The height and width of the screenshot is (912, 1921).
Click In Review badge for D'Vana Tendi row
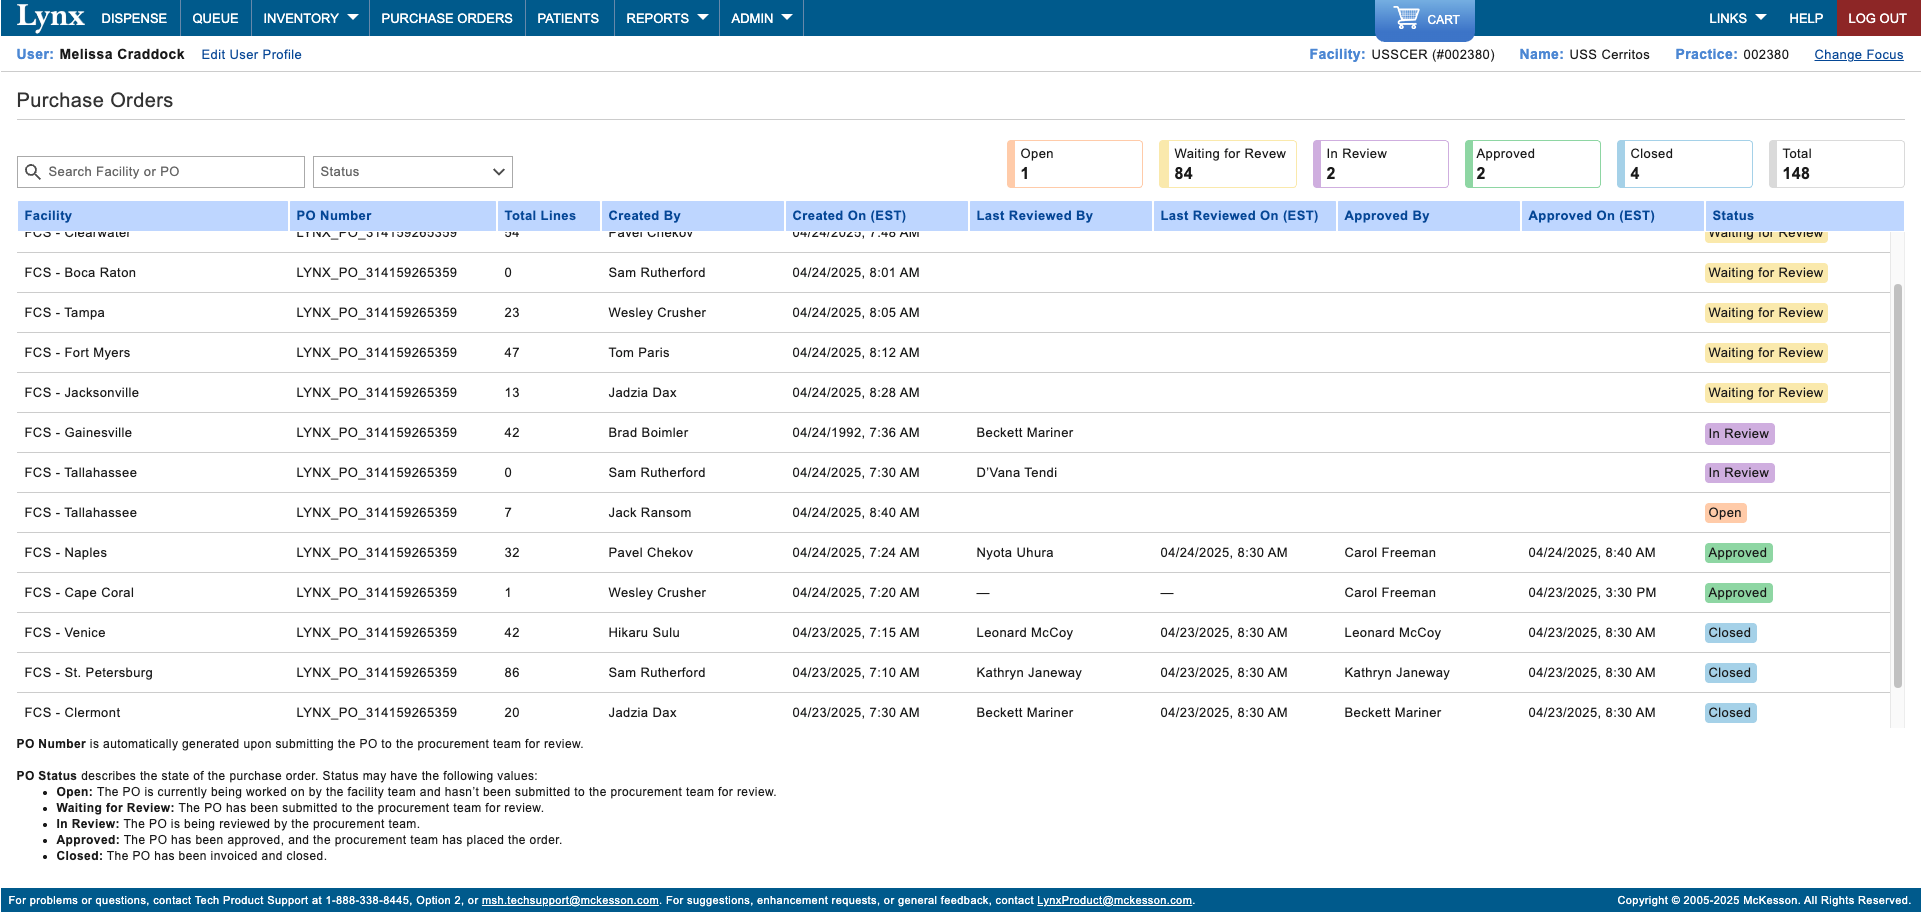(1739, 473)
